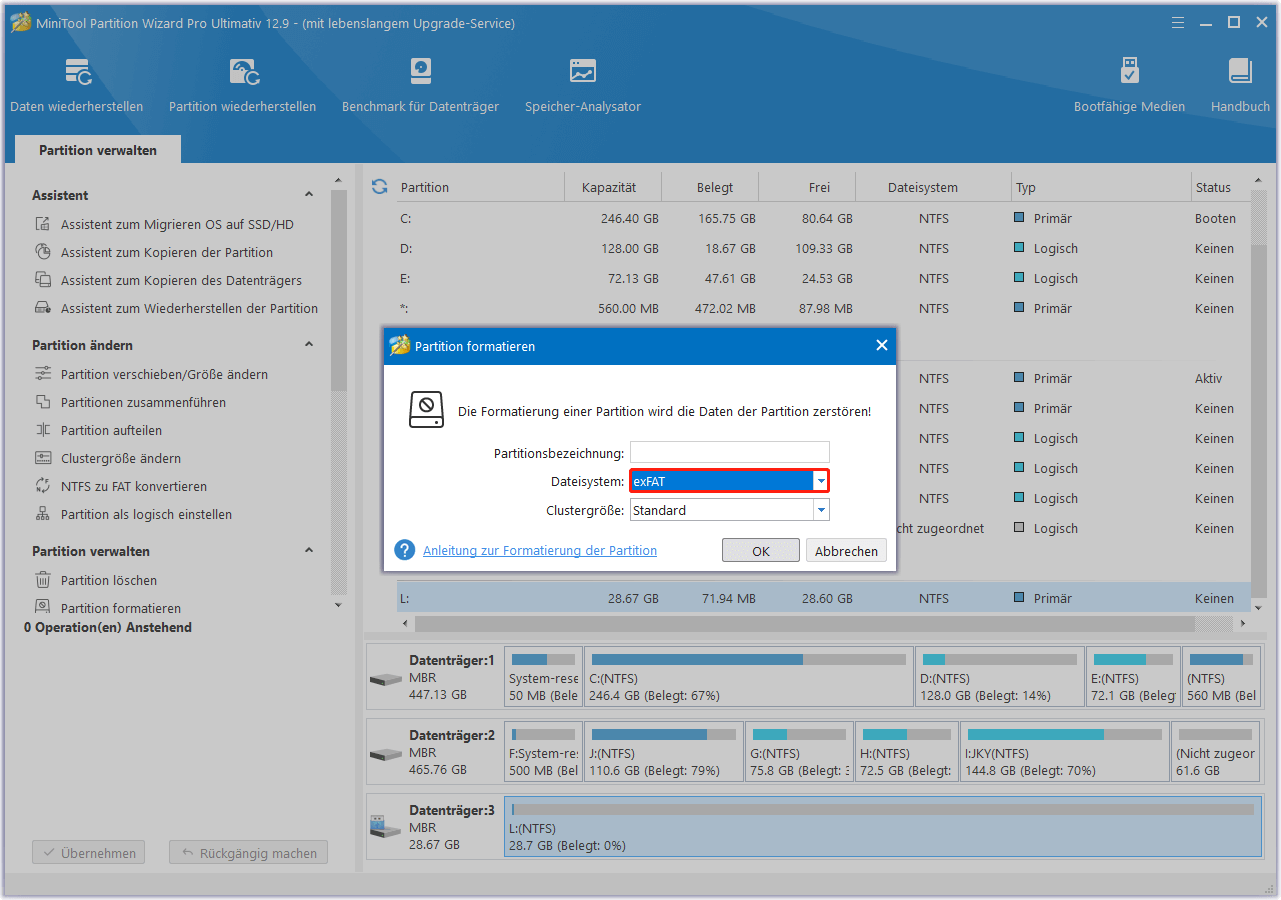Click the refresh icon beside Partition header

(x=379, y=187)
